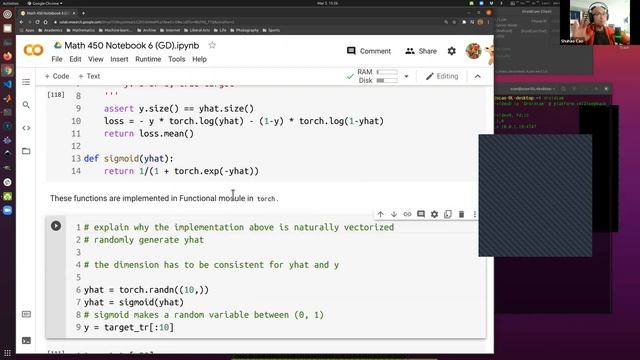Add a new Text cell
The image size is (640, 360).
click(89, 76)
